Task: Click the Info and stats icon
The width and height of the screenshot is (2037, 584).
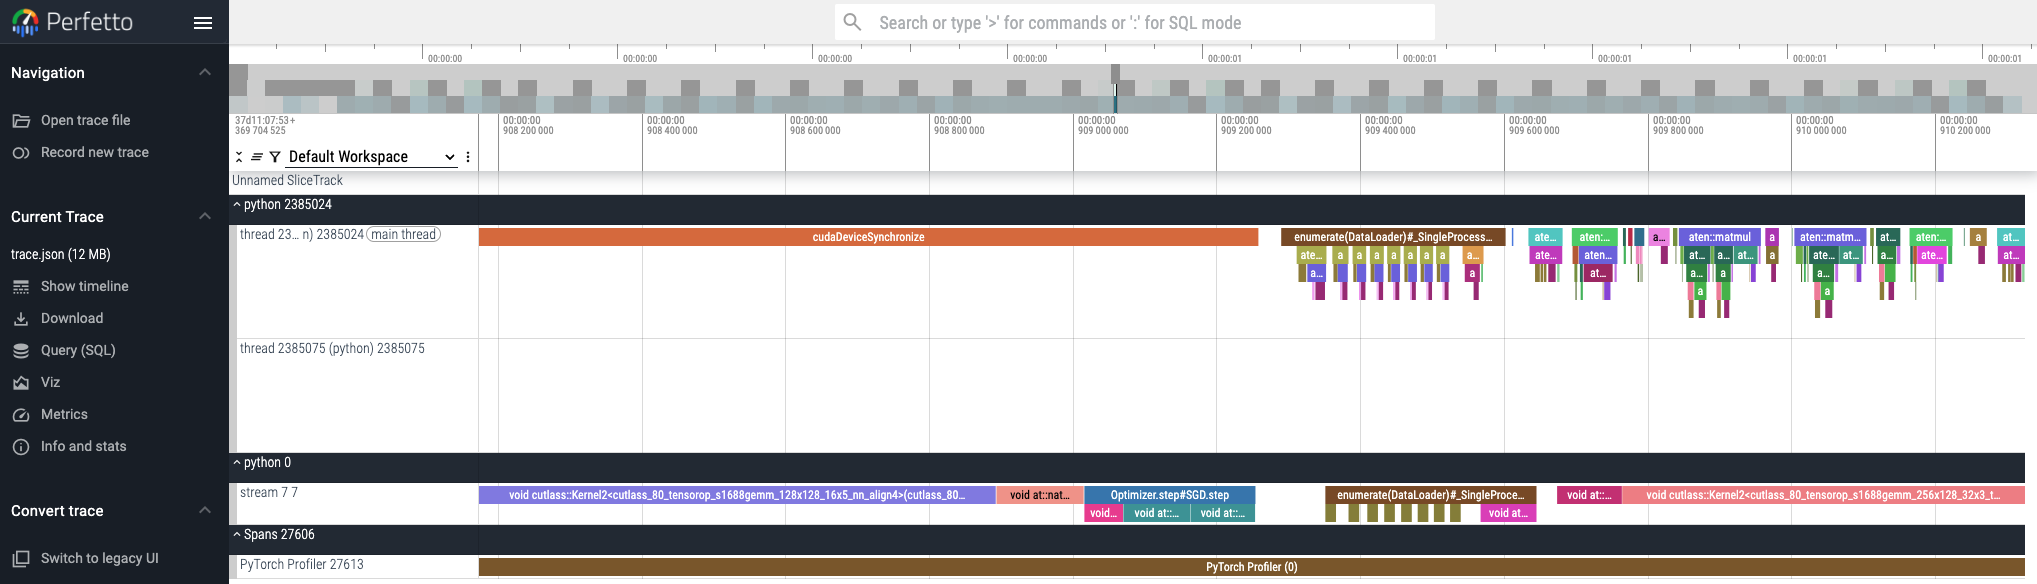Action: click(21, 446)
